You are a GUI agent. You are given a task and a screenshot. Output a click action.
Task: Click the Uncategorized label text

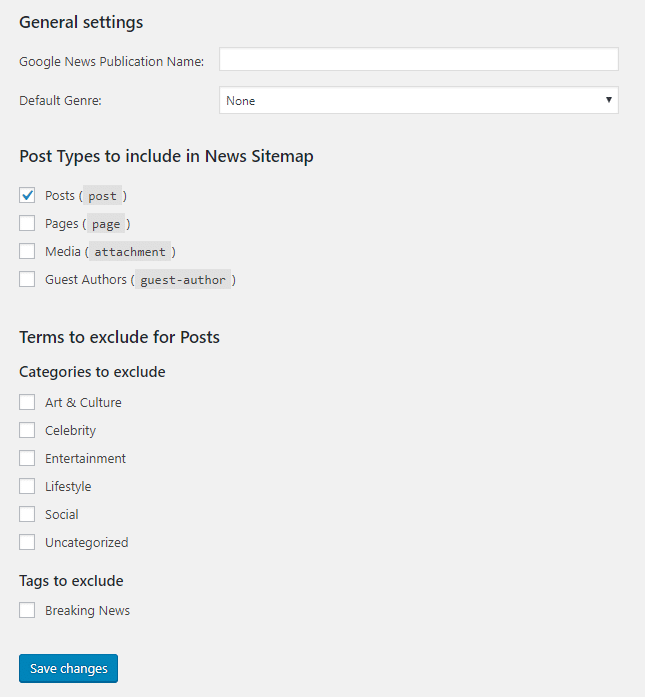click(87, 542)
